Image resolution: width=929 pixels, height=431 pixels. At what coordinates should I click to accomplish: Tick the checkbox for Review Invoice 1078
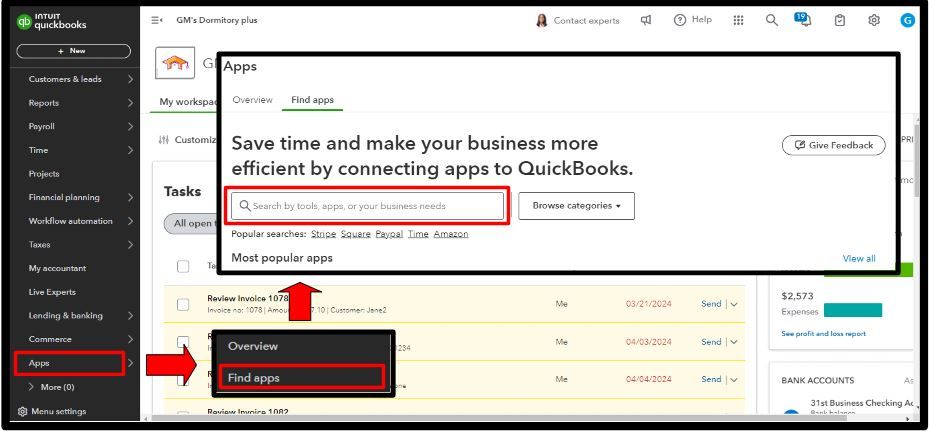coord(183,304)
